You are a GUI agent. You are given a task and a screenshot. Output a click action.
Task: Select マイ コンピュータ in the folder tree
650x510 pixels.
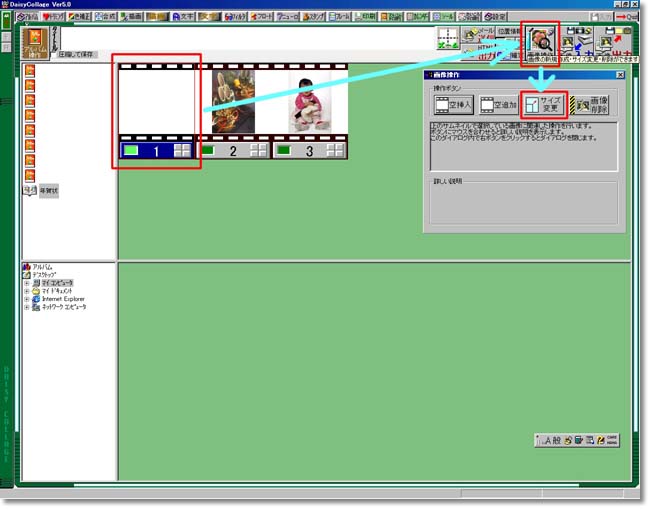tap(57, 283)
